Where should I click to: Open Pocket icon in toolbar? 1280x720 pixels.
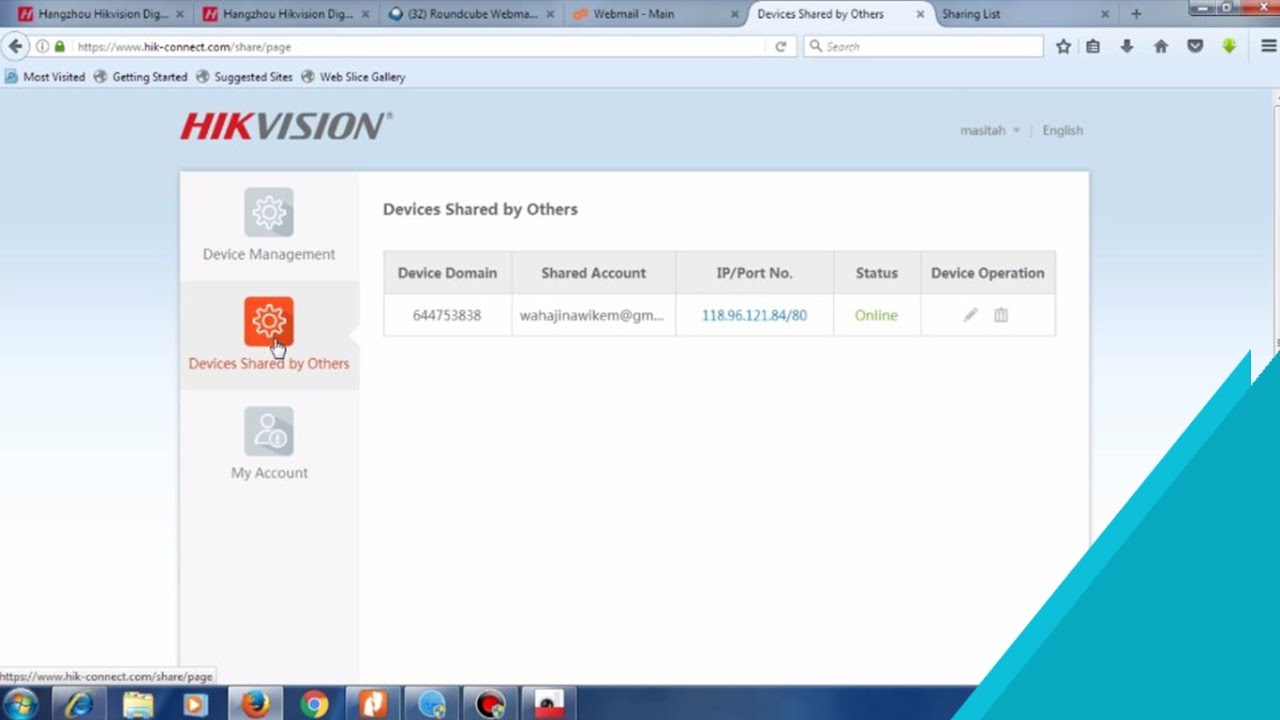tap(1195, 46)
